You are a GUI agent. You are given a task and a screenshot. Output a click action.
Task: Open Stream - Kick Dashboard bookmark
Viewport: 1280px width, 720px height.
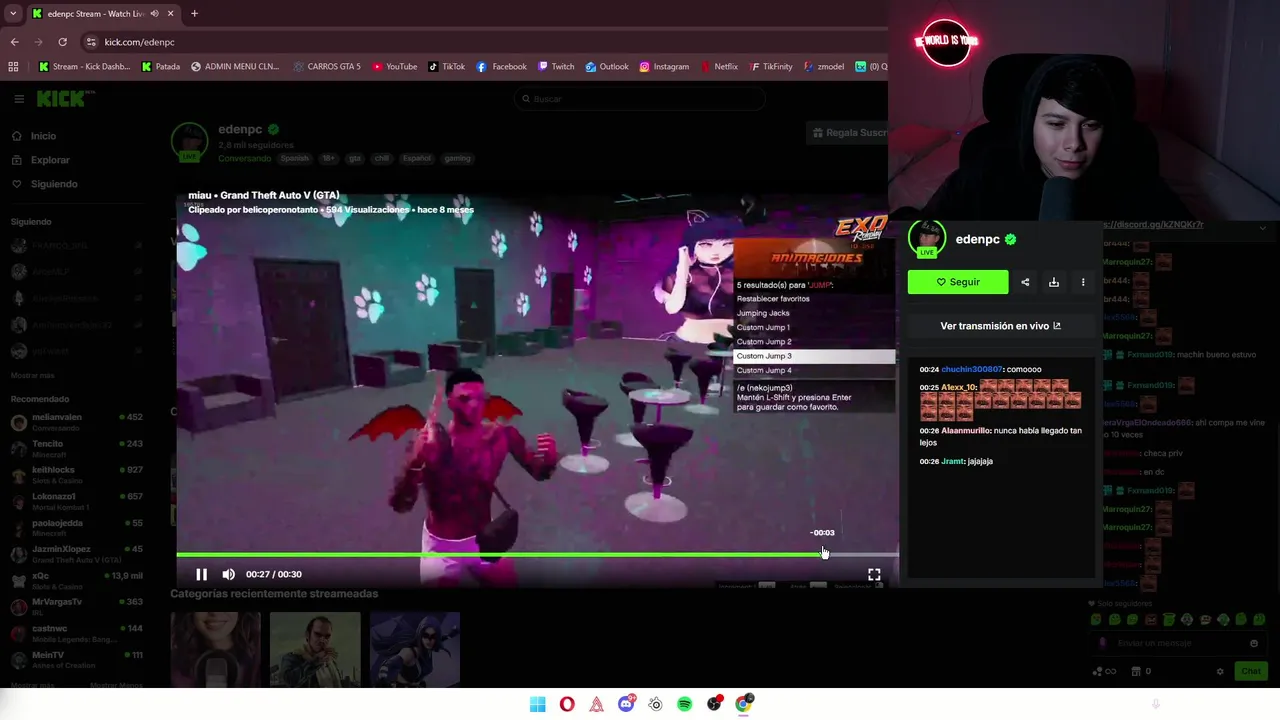[84, 67]
